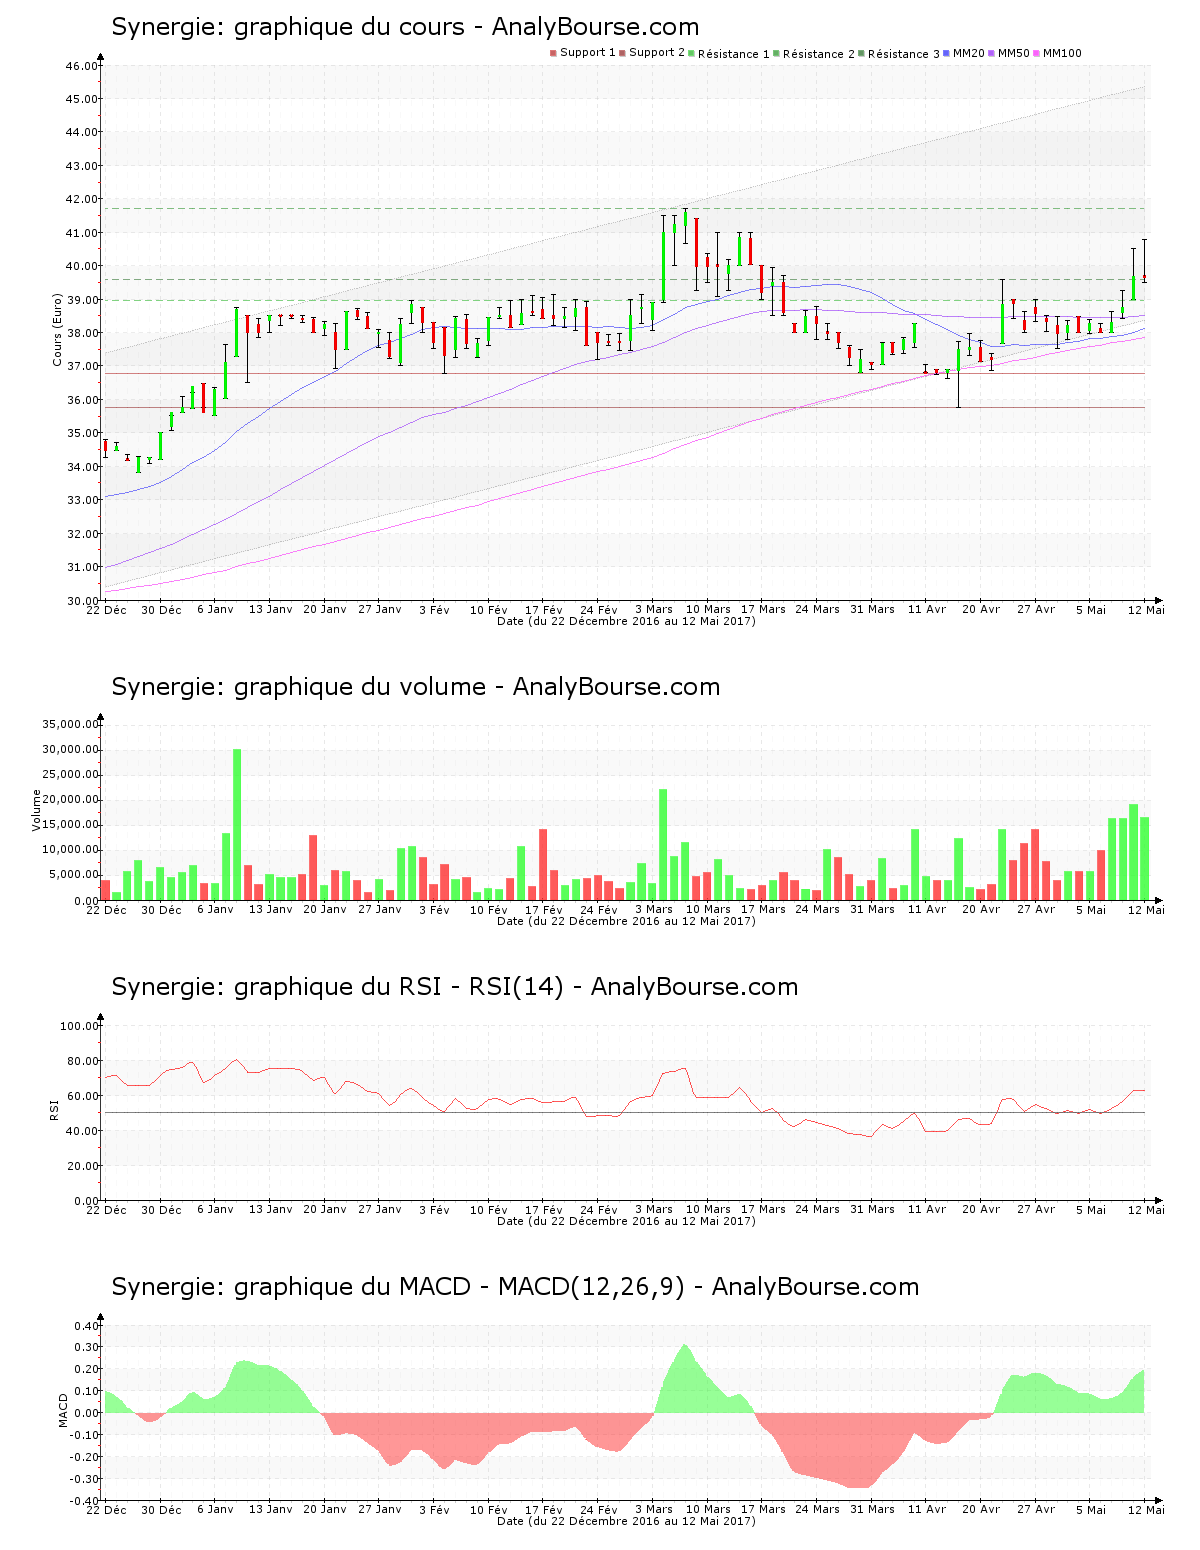Click the MM100 pink legend swatch

[1037, 53]
